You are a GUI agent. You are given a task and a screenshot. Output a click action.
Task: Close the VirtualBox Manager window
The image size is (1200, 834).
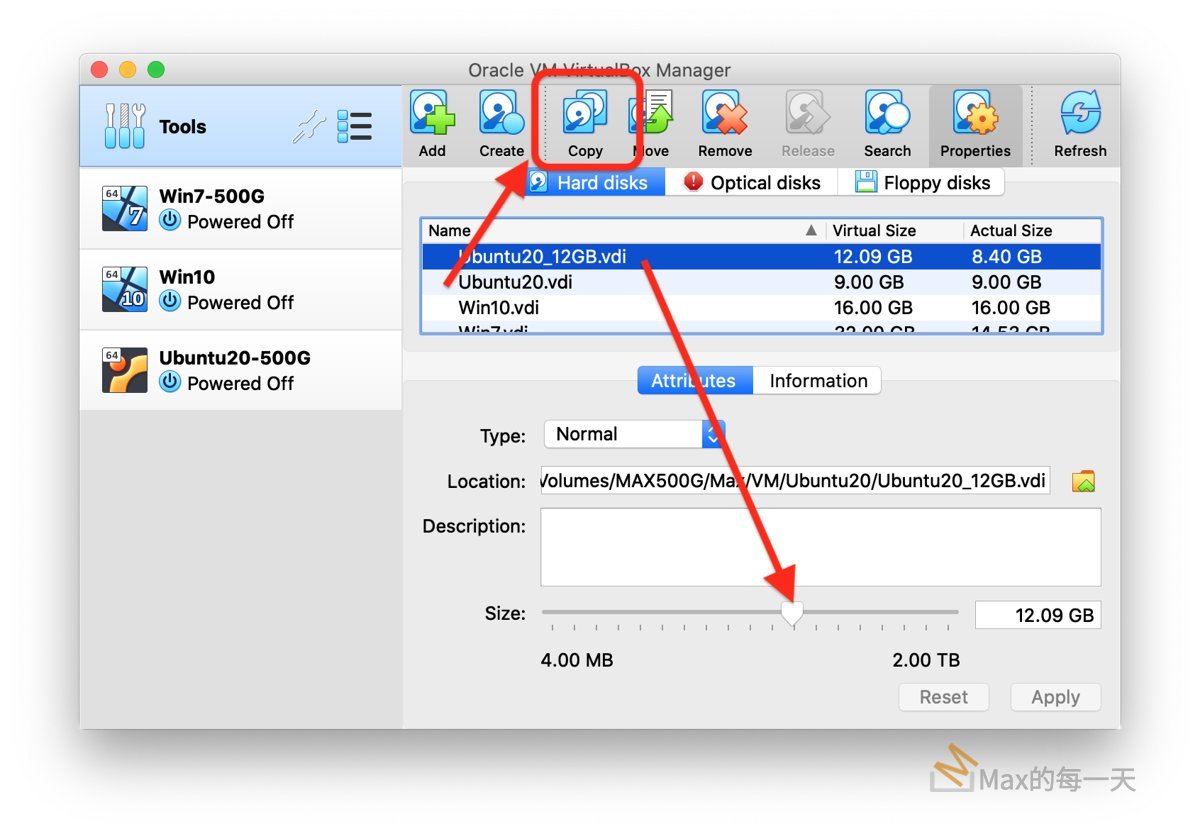(99, 70)
